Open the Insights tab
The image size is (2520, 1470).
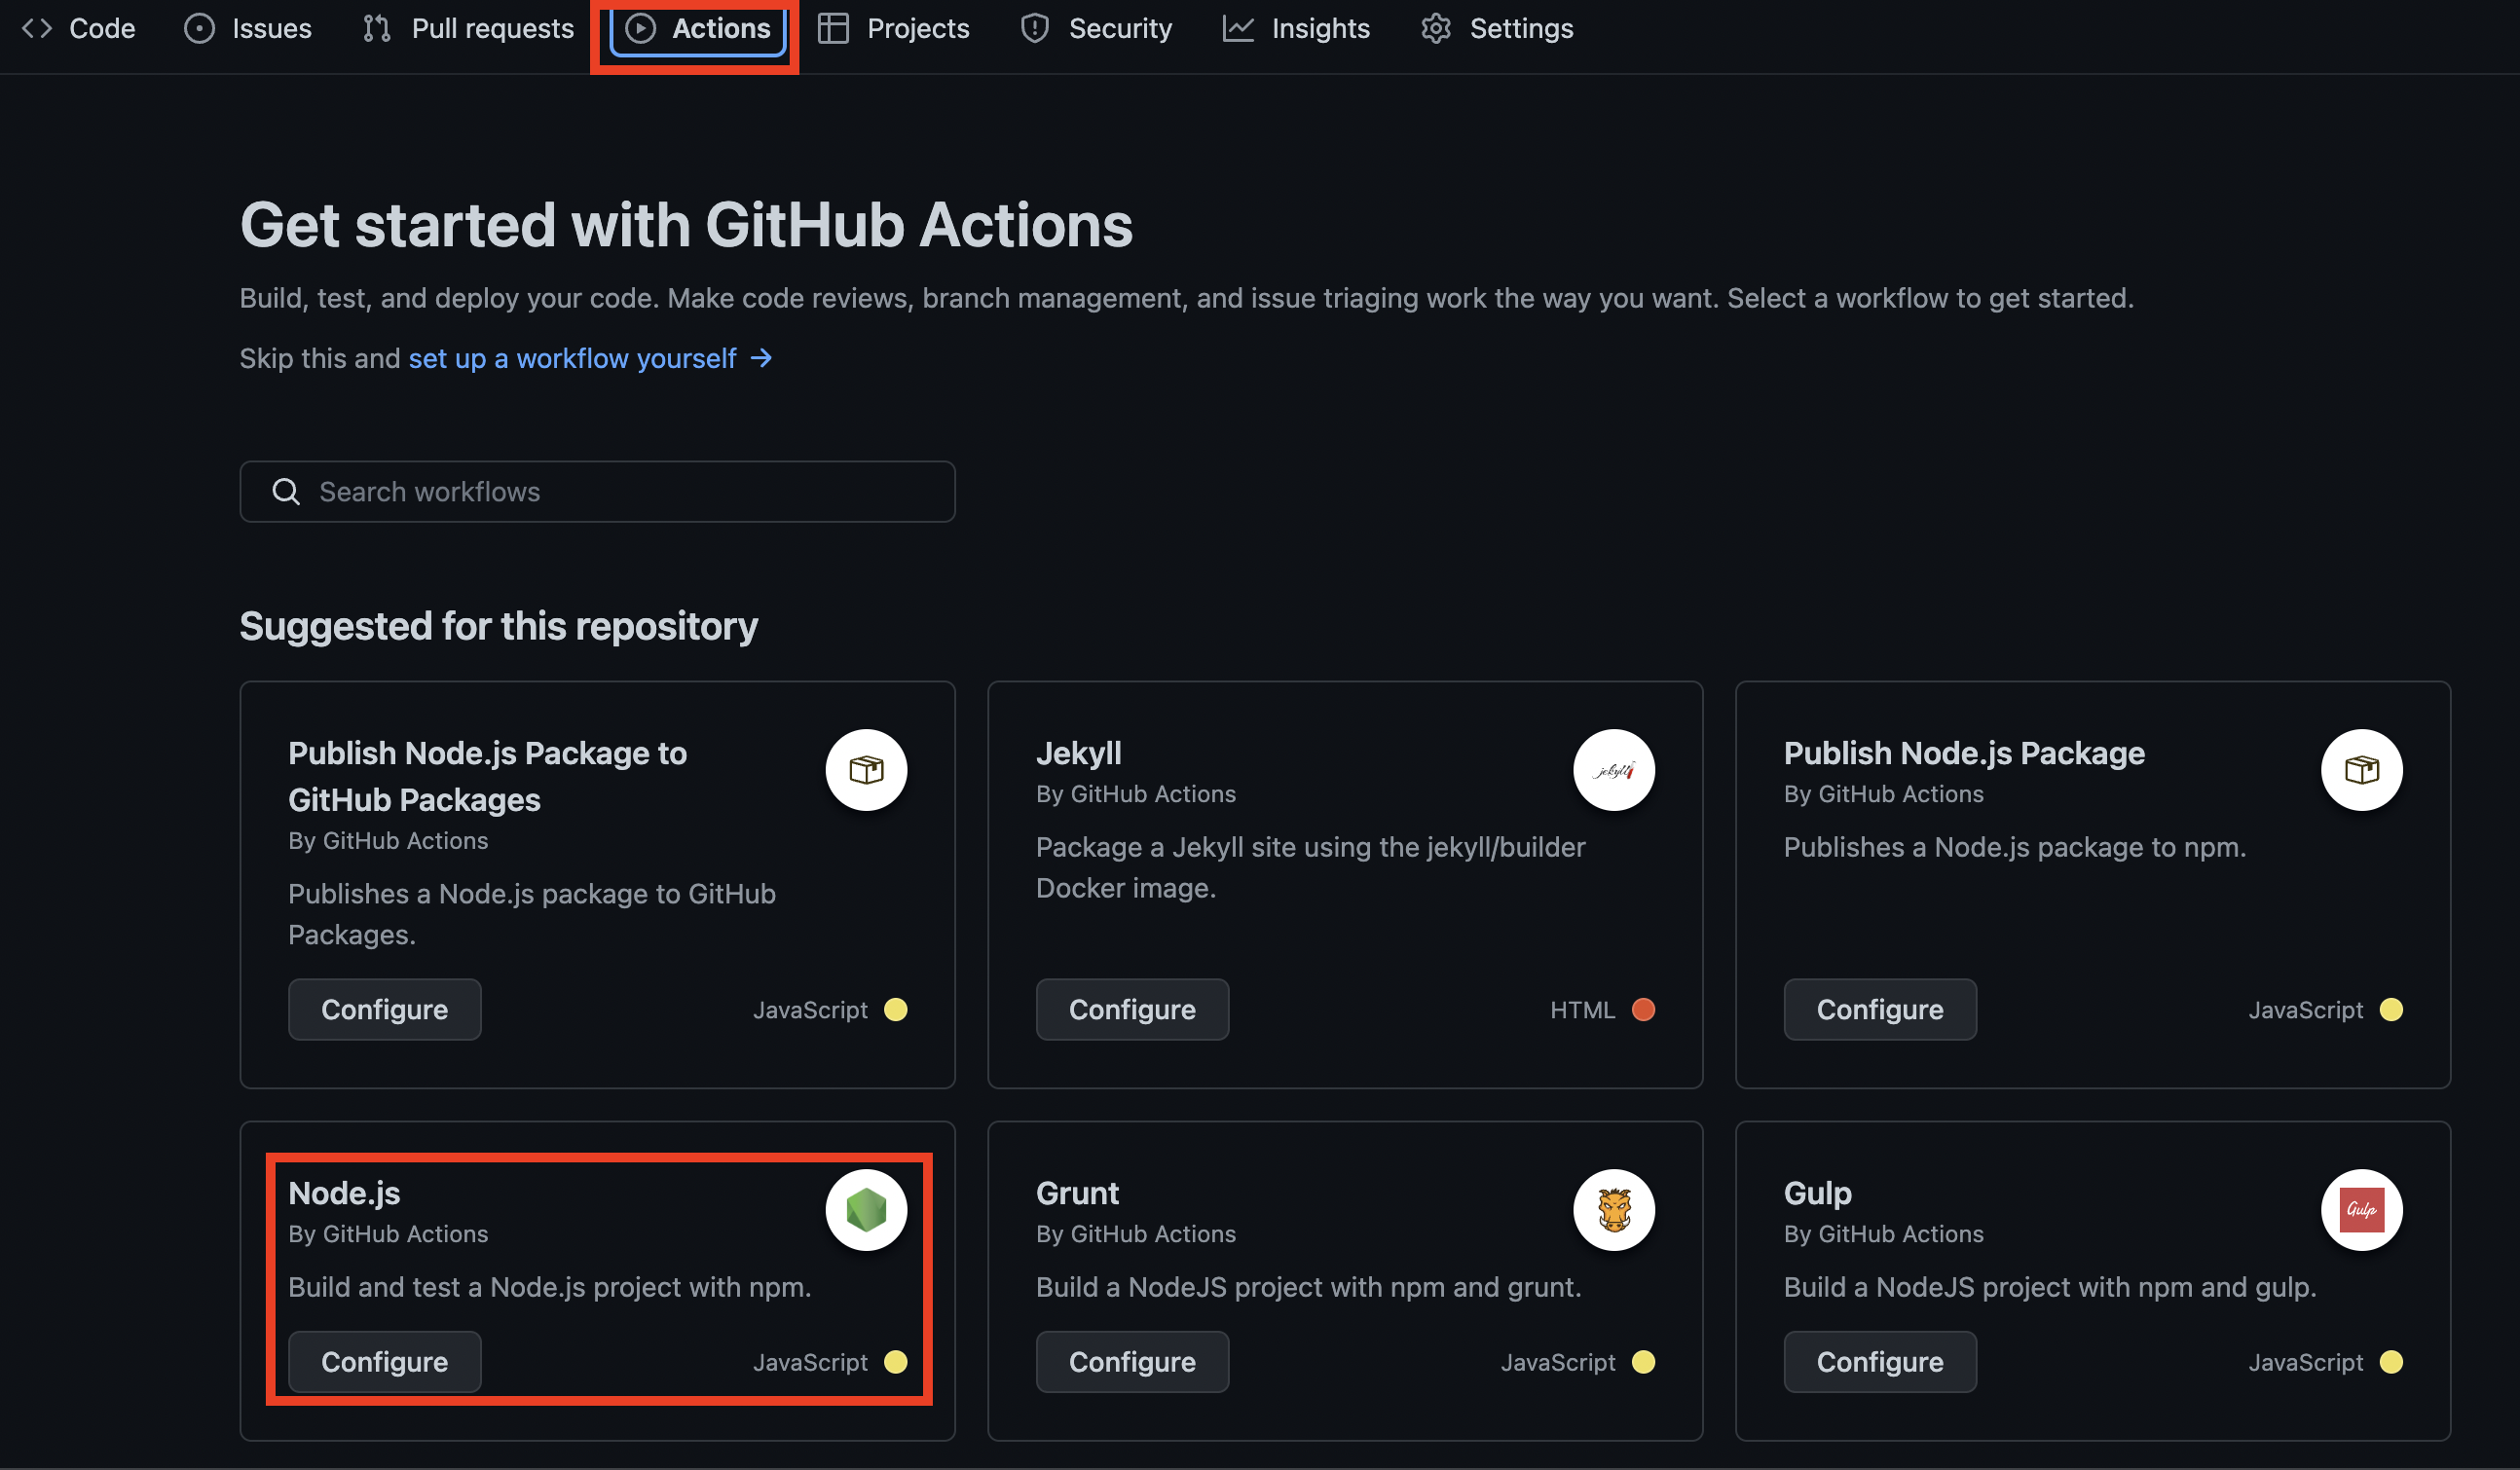[x=1296, y=28]
